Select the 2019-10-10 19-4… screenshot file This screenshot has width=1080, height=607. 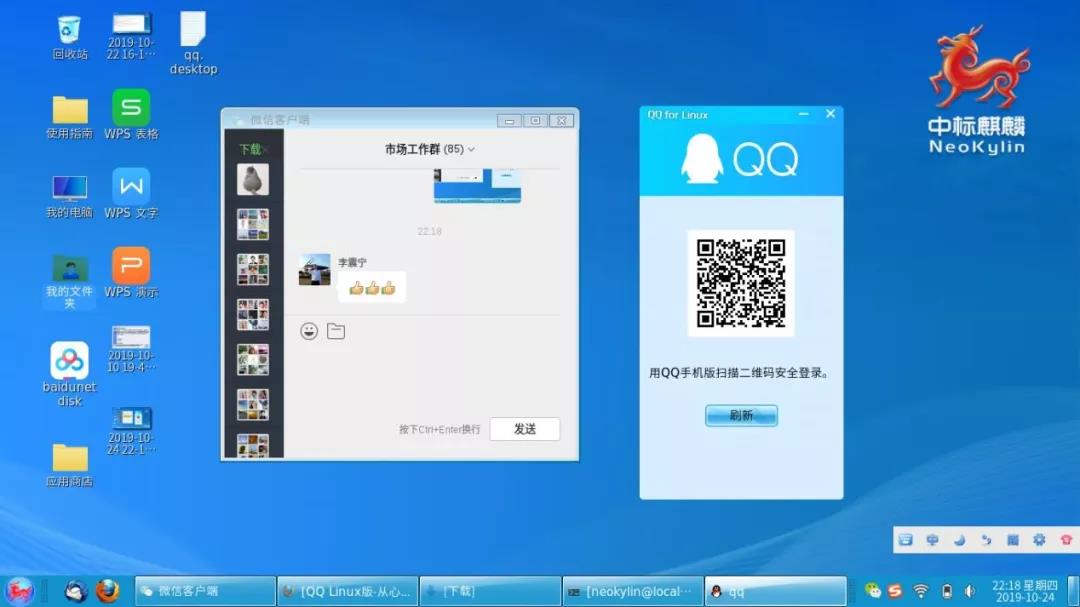[131, 349]
